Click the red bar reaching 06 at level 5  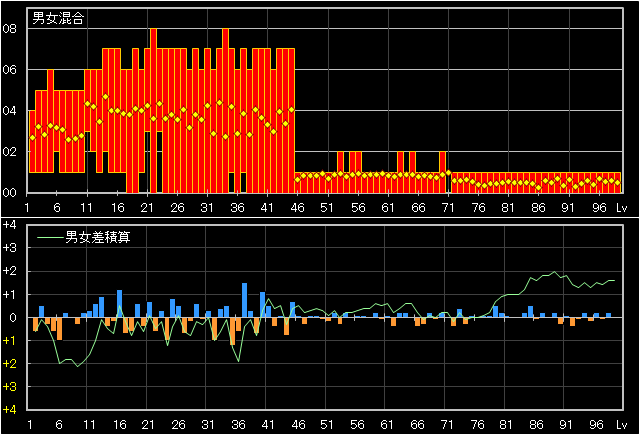[x=51, y=121]
